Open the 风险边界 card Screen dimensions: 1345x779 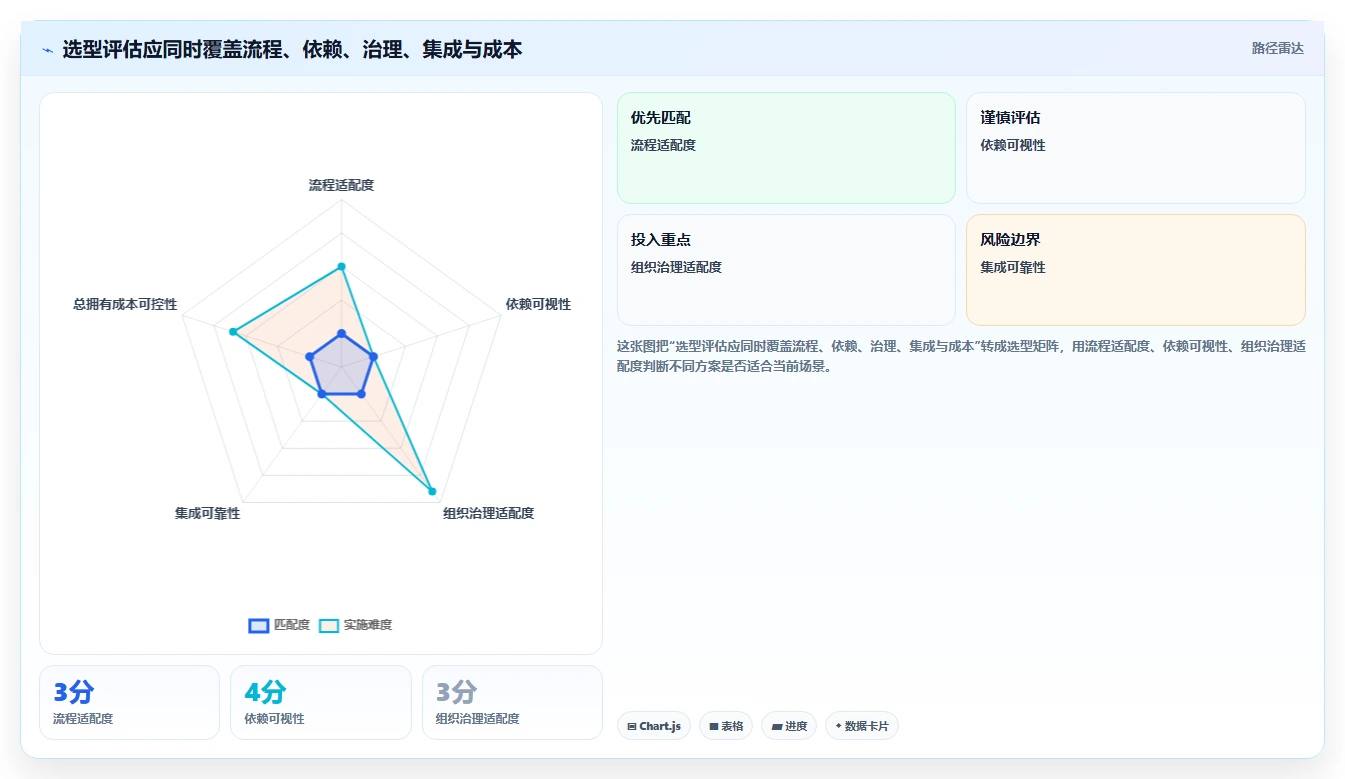1136,270
